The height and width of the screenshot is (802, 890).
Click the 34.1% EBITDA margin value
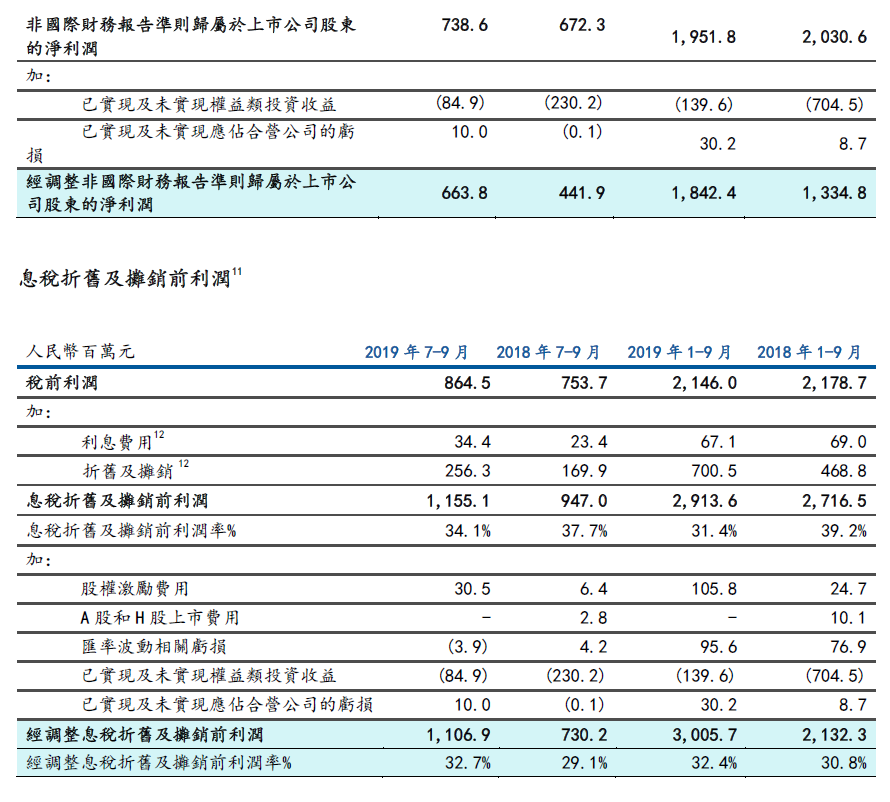[x=467, y=530]
